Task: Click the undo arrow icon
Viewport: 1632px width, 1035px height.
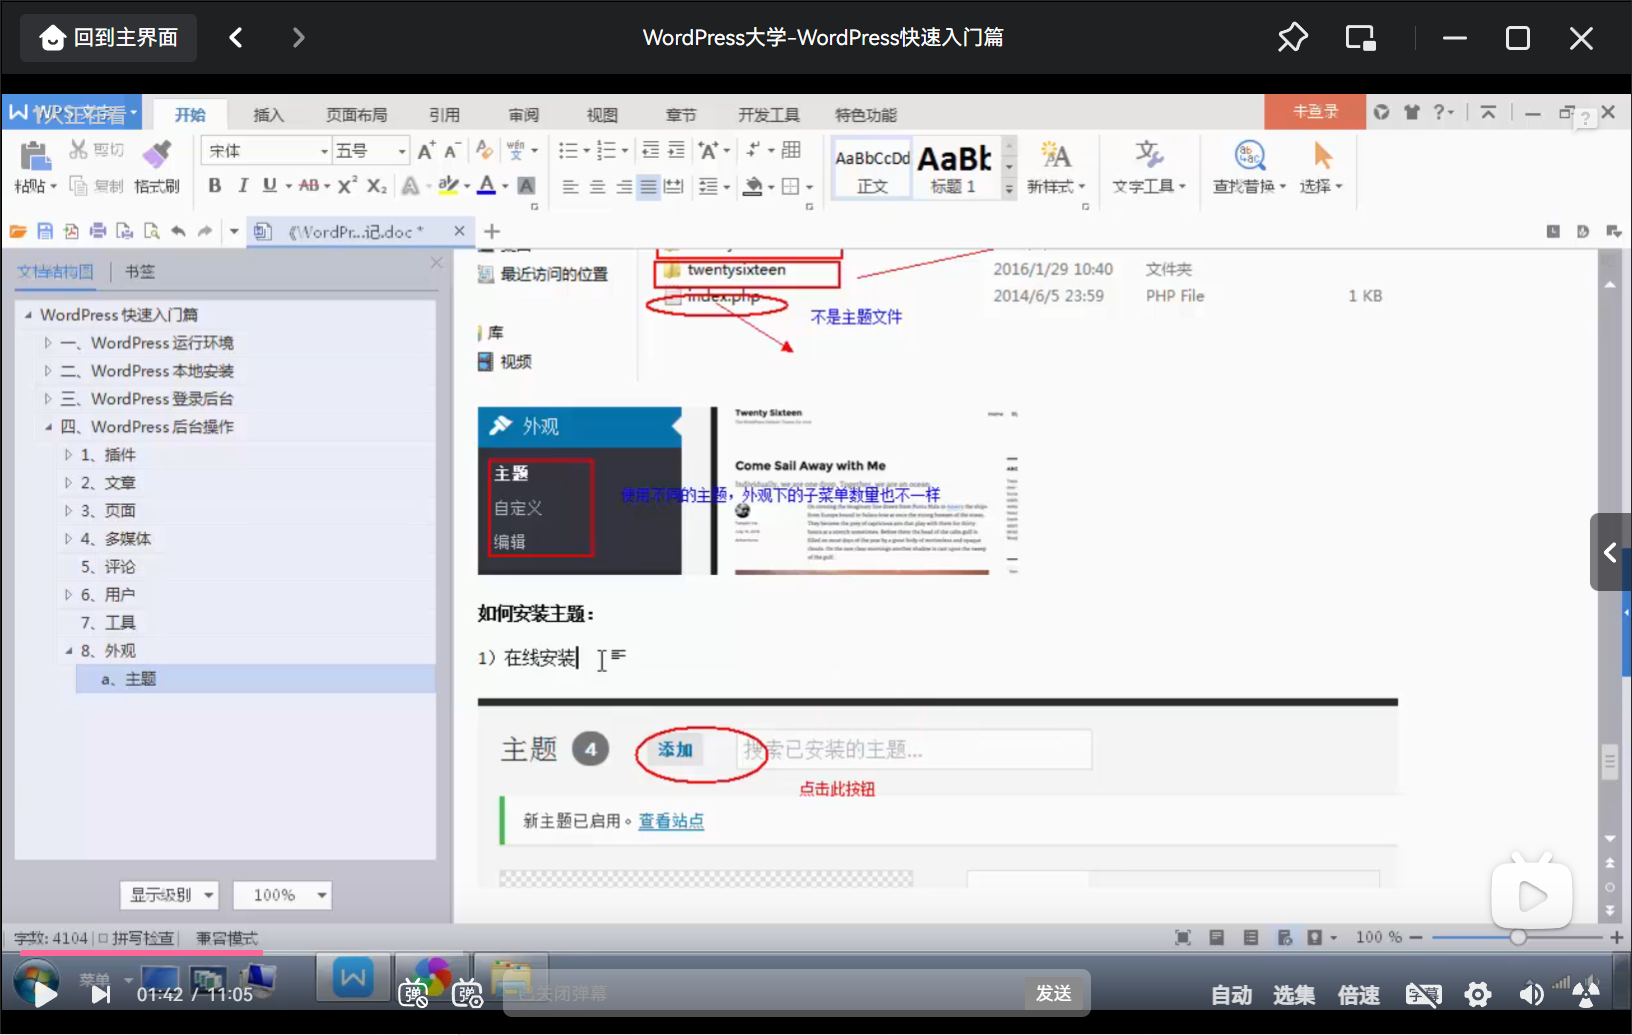Action: (178, 231)
